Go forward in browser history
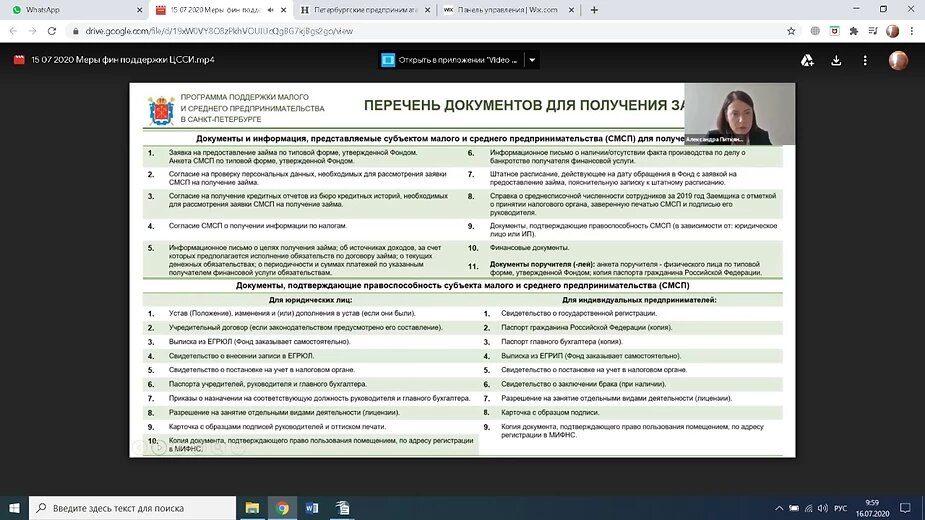 [32, 31]
